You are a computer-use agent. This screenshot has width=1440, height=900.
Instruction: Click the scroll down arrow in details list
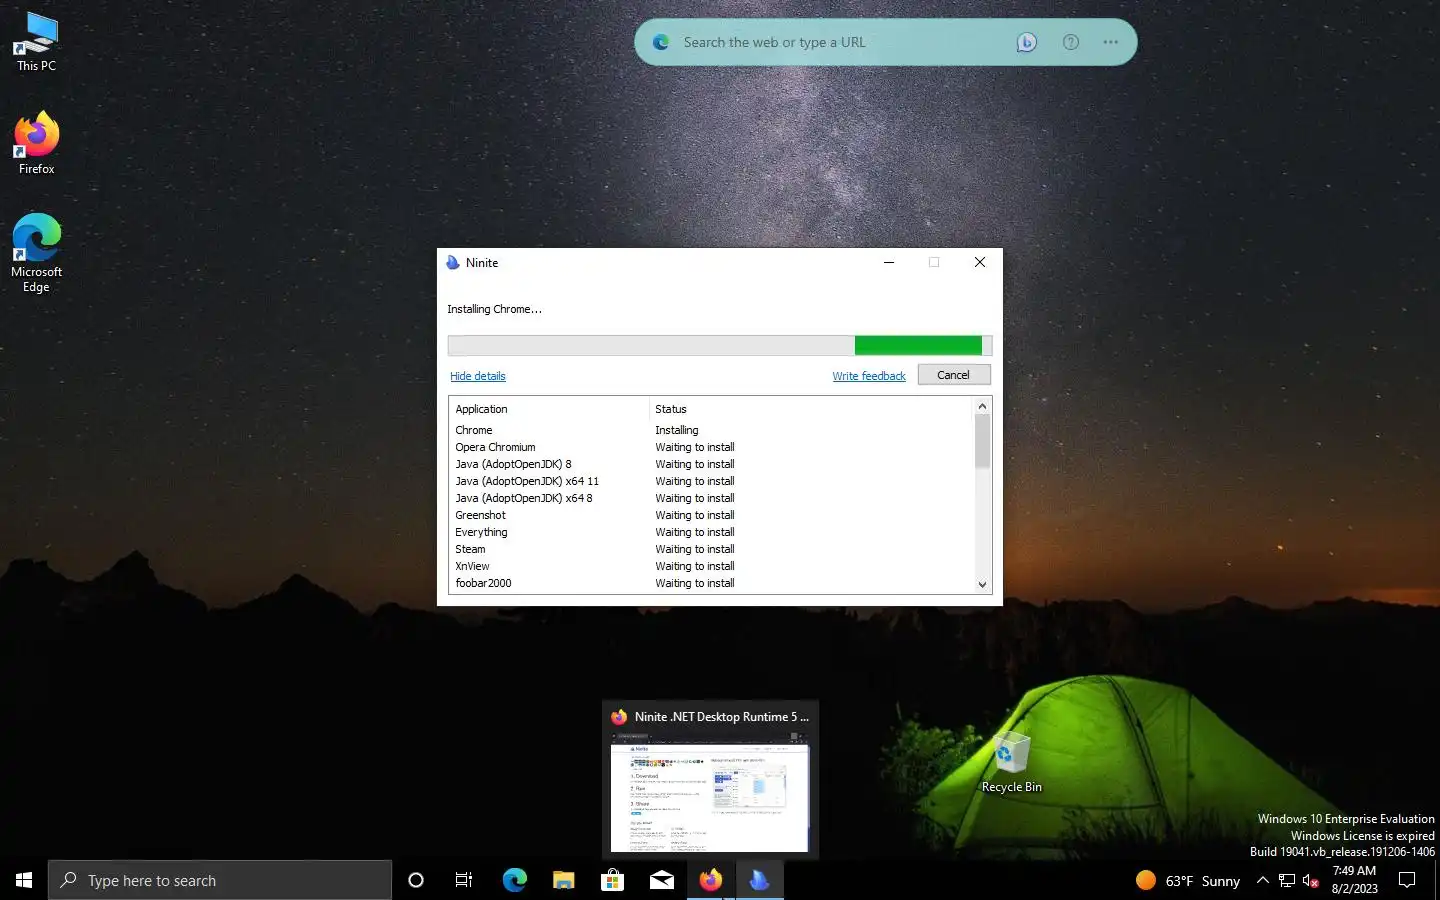click(982, 585)
